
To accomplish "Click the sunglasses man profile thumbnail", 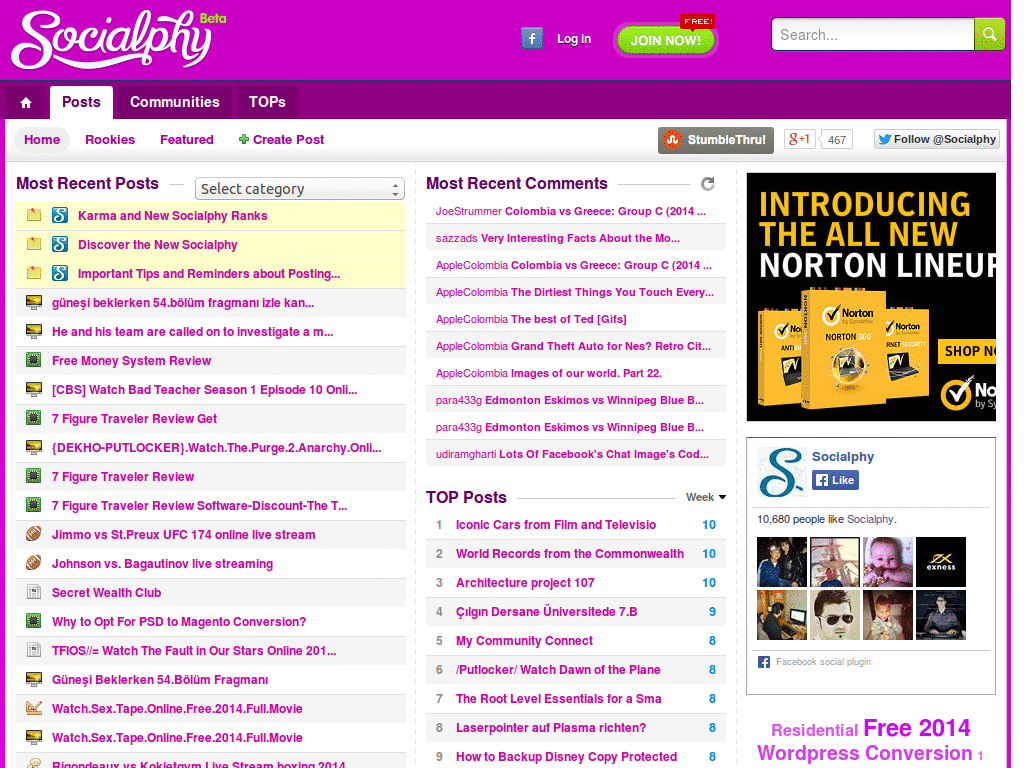I will tap(835, 615).
